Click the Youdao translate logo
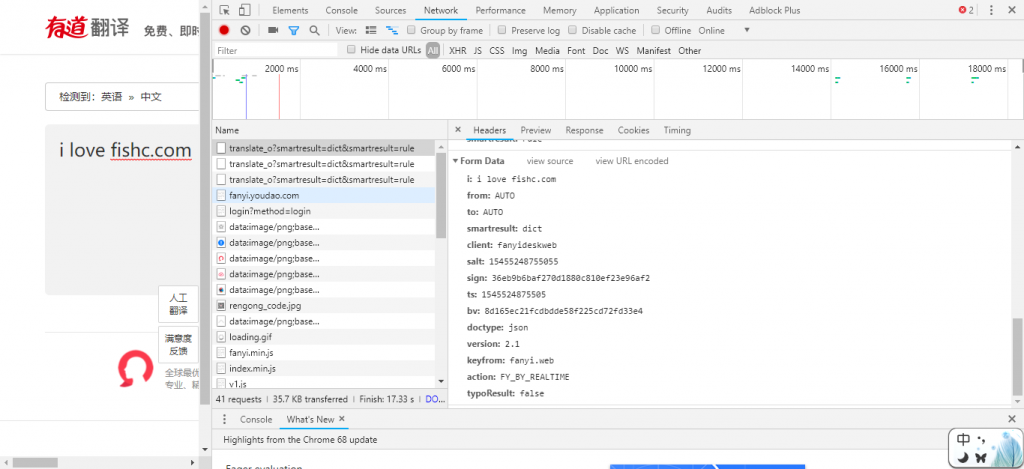 tap(88, 27)
